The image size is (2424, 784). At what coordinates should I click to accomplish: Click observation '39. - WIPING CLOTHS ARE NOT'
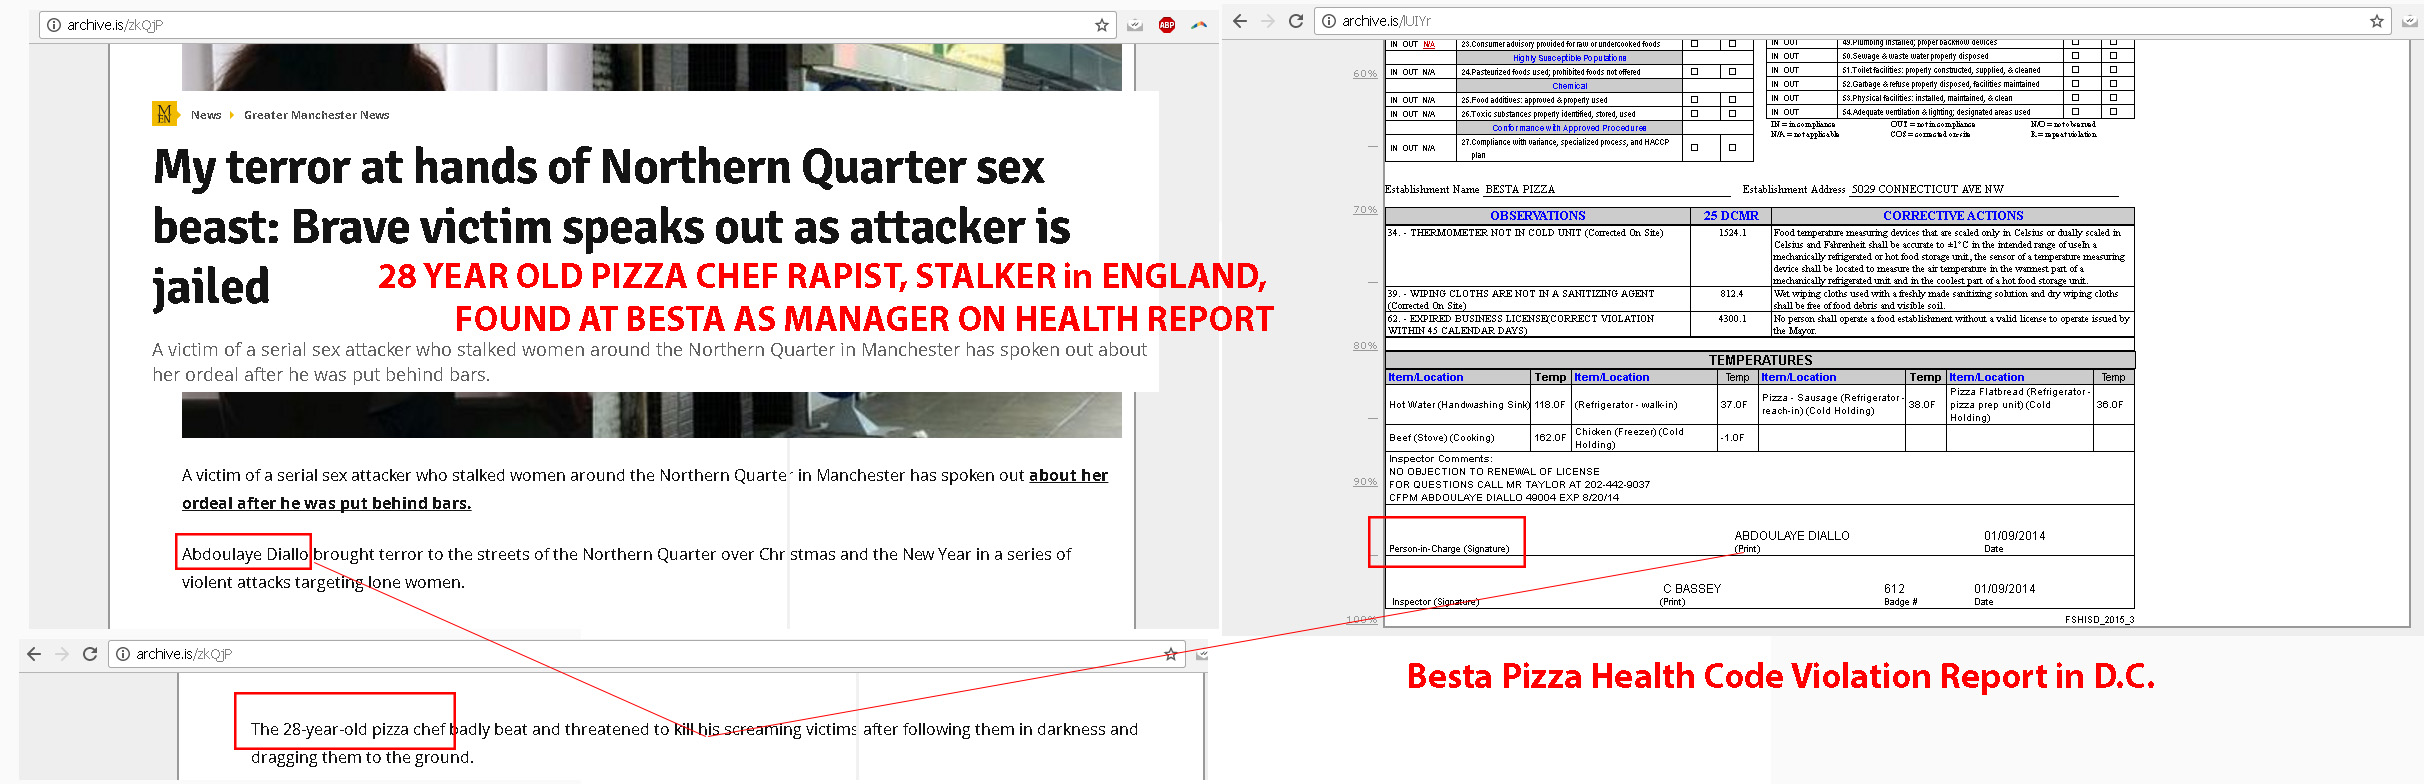pyautogui.click(x=1520, y=300)
